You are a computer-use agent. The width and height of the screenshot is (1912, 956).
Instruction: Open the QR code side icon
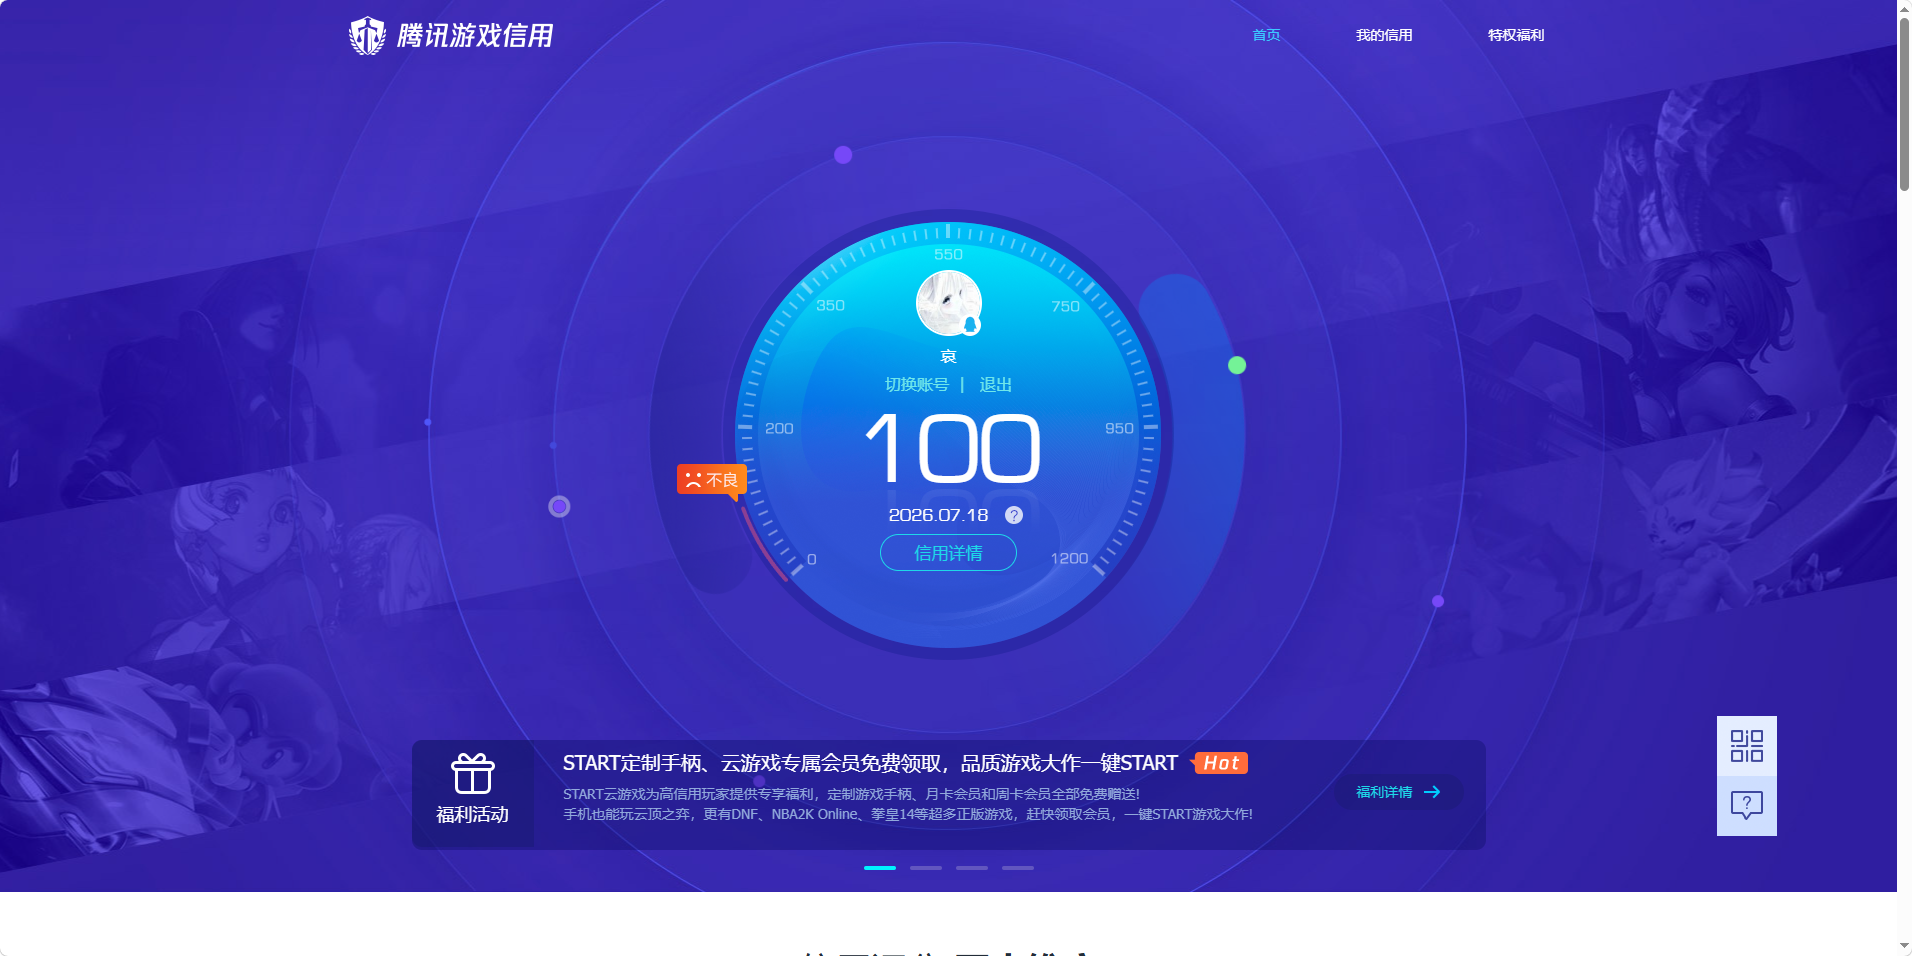click(1746, 746)
